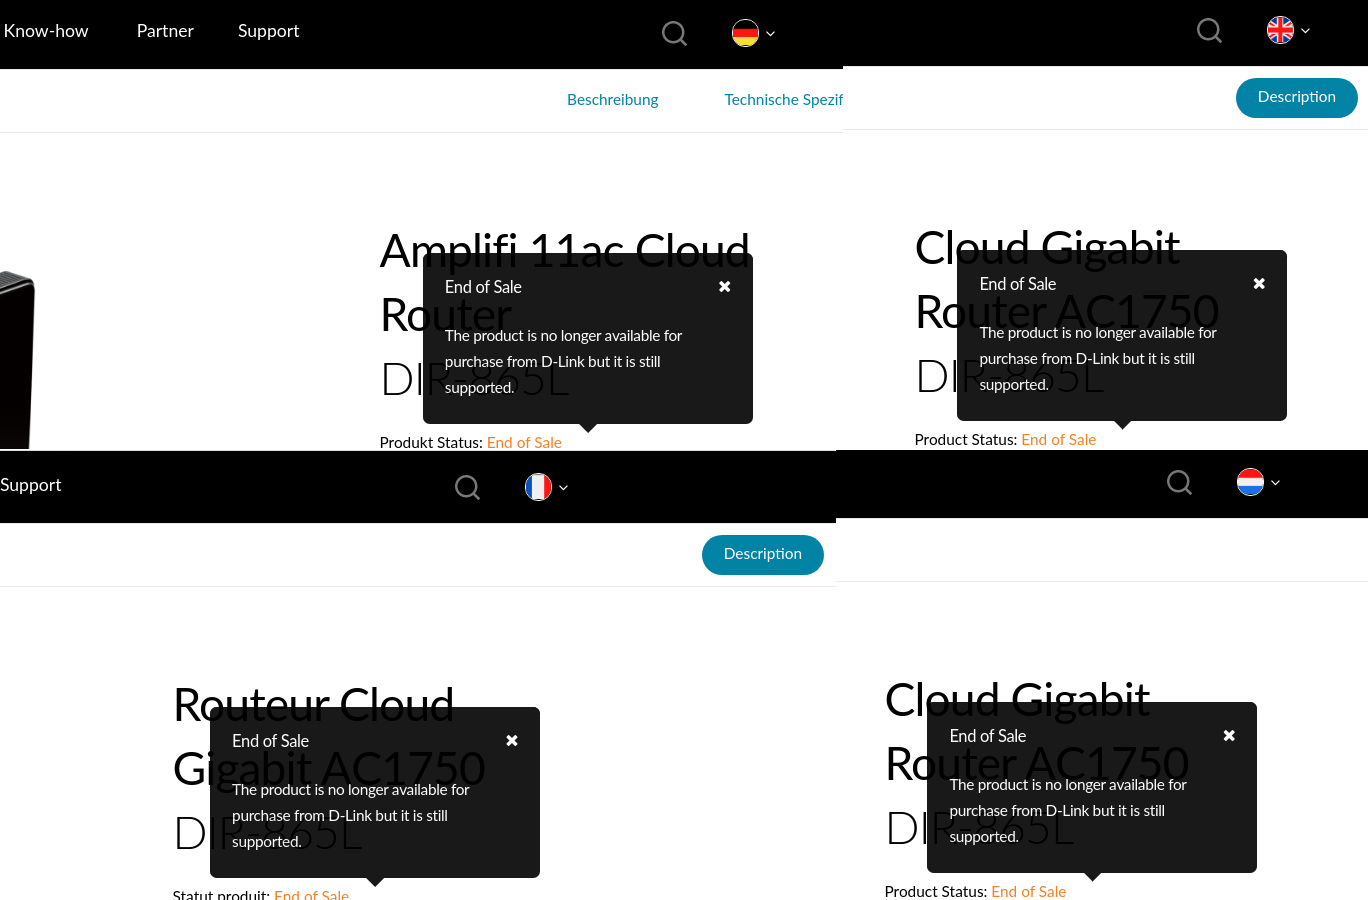
Task: Click the Routeur Cloud Gigabit AC1750 heading
Action: (329, 737)
